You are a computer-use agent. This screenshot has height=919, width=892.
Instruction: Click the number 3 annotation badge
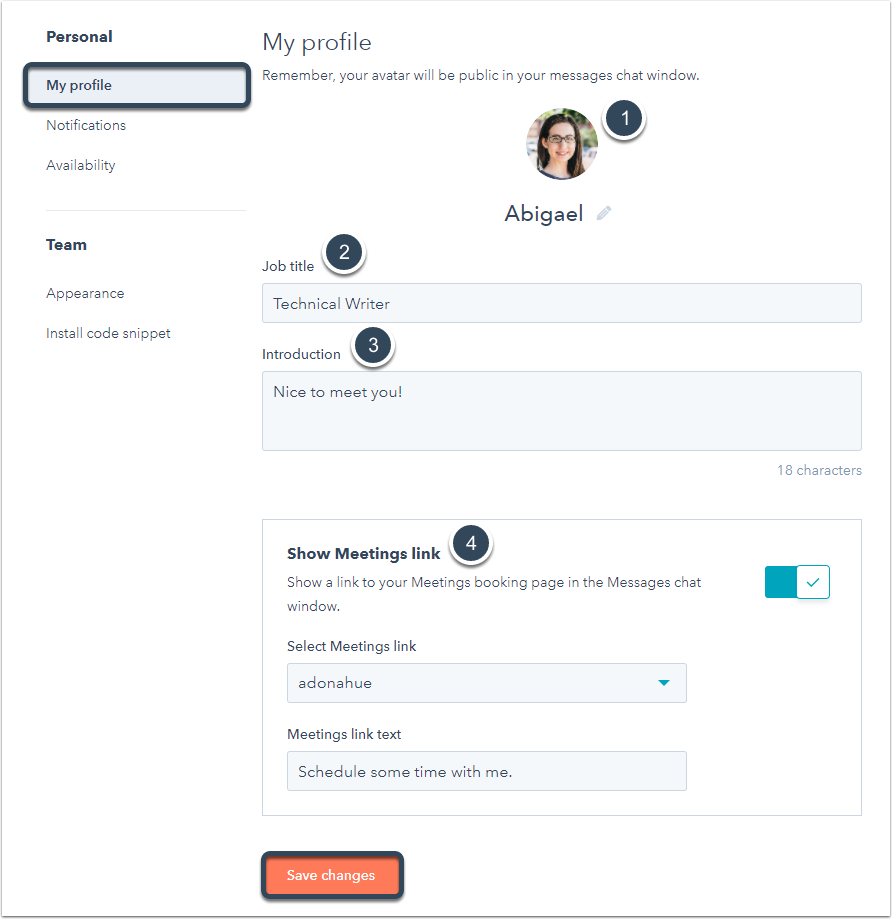[x=373, y=346]
